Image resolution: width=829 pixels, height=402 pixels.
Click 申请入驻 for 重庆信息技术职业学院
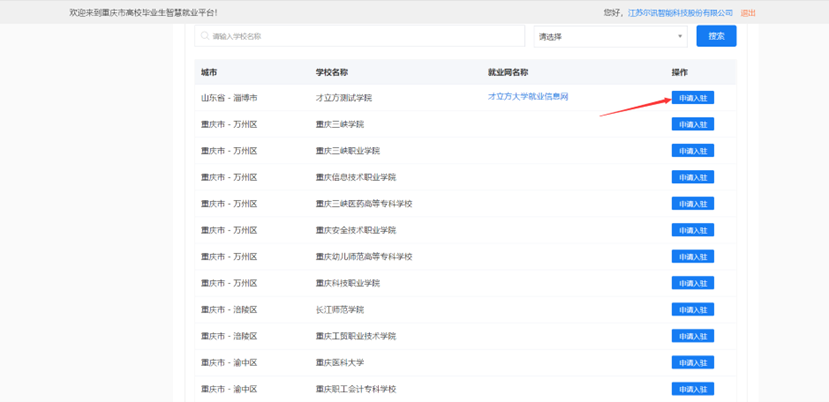pyautogui.click(x=692, y=177)
